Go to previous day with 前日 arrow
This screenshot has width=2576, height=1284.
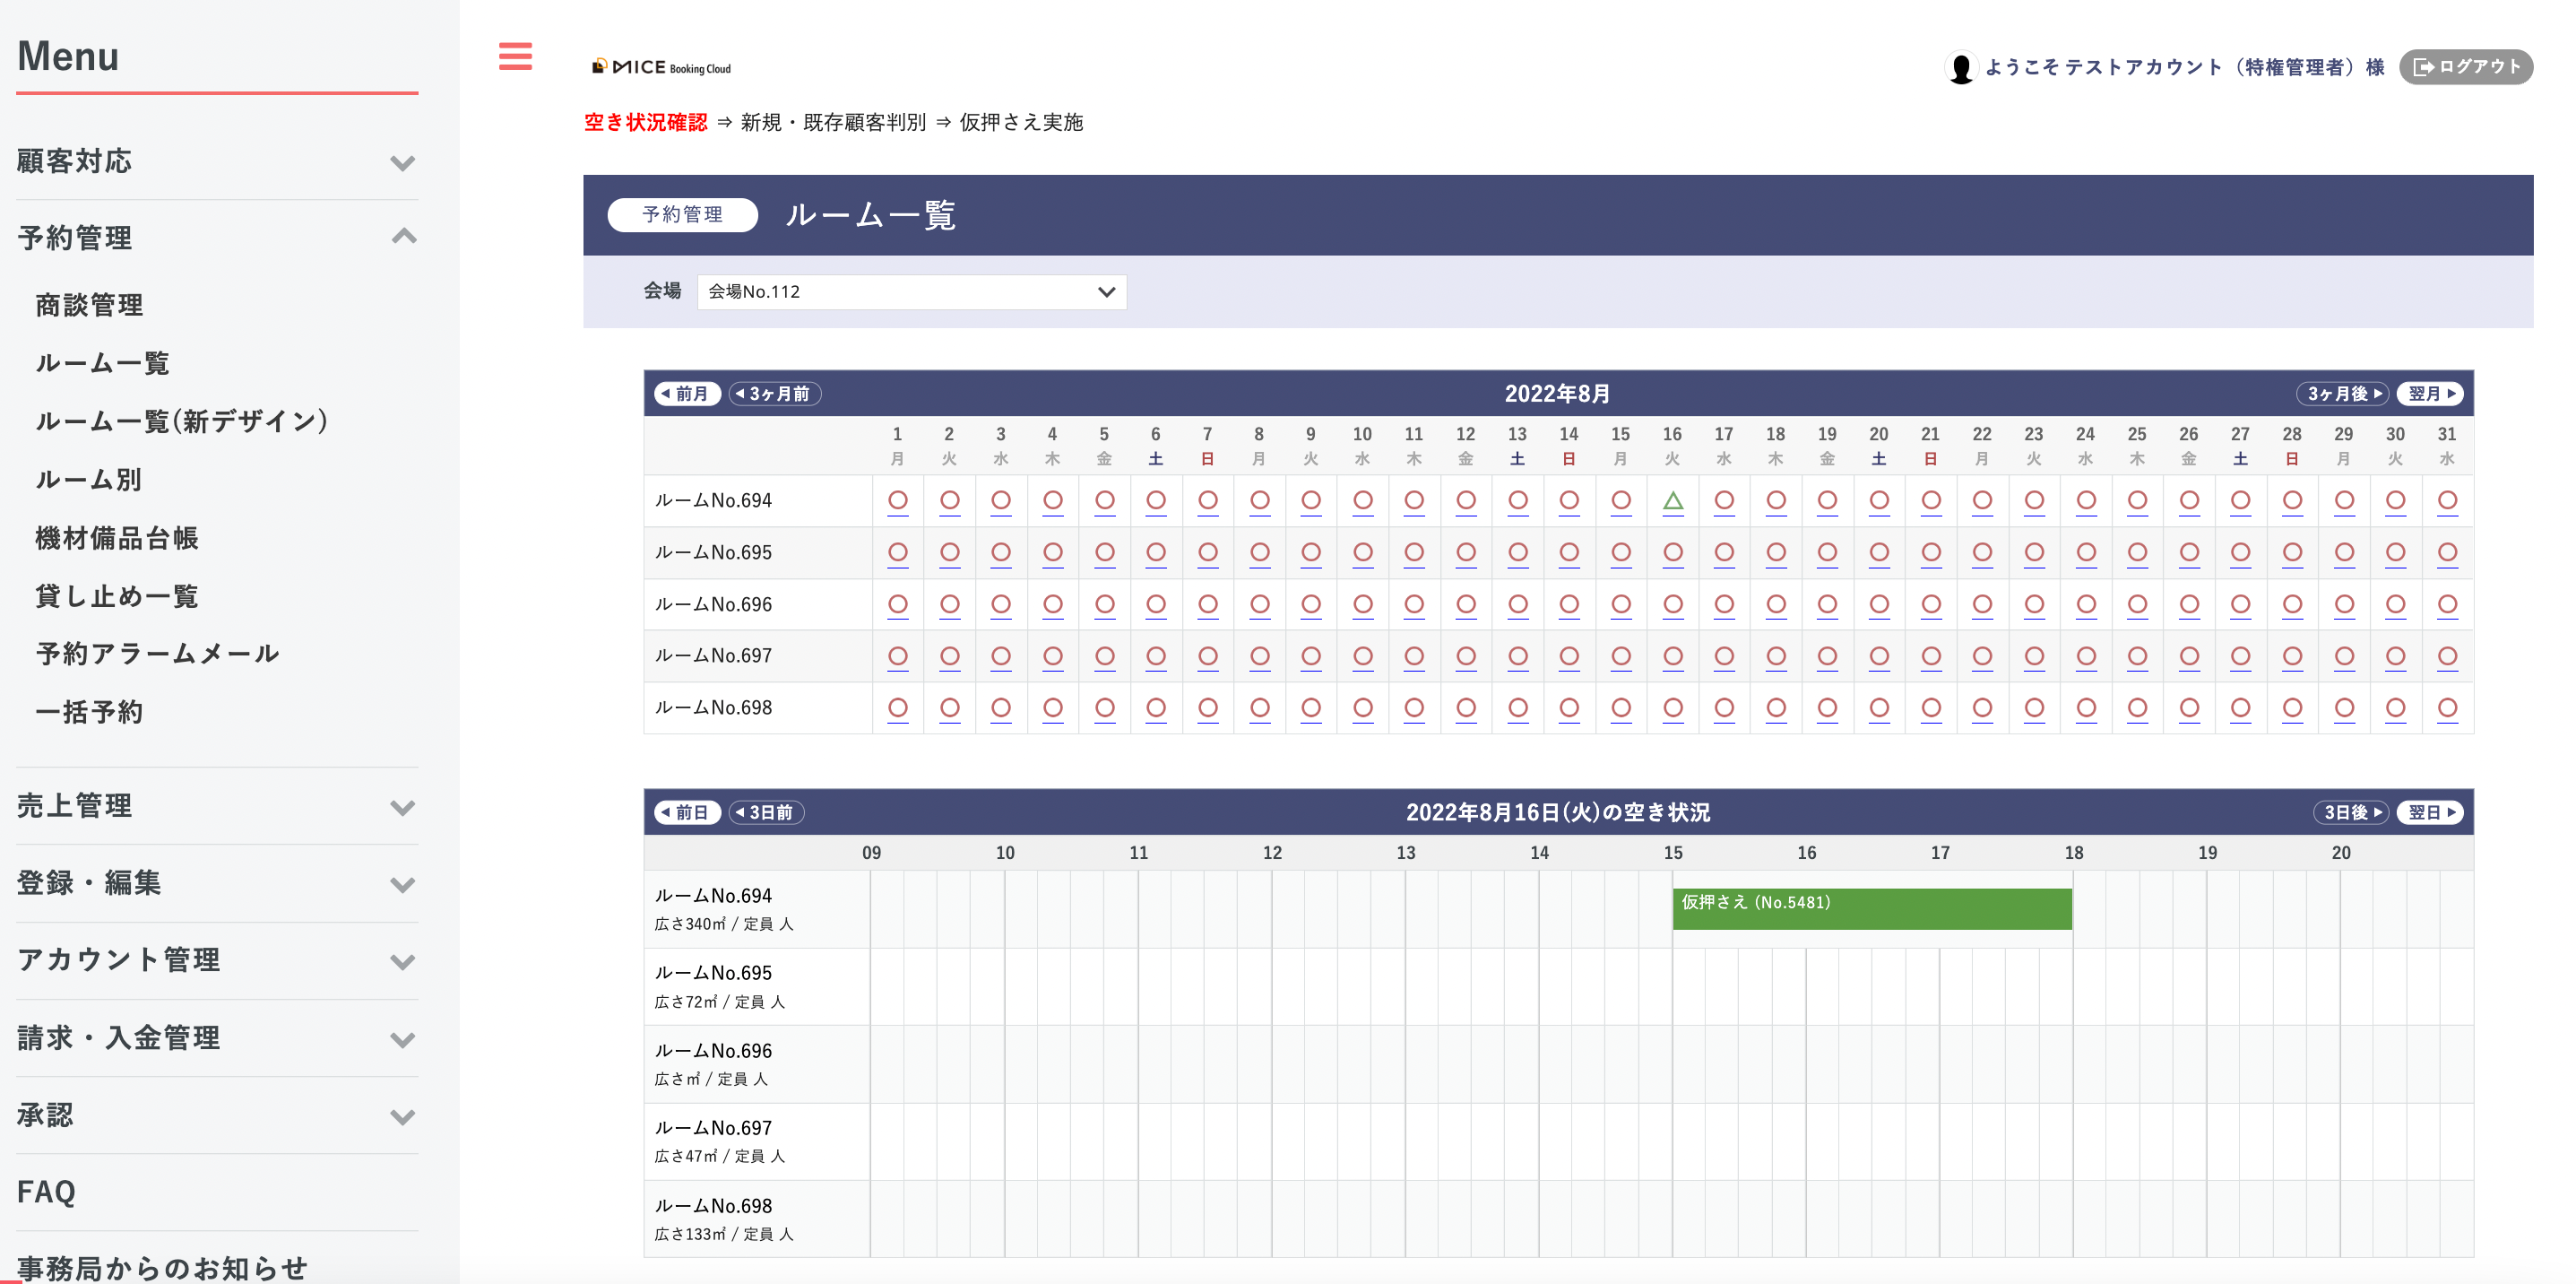[x=687, y=812]
